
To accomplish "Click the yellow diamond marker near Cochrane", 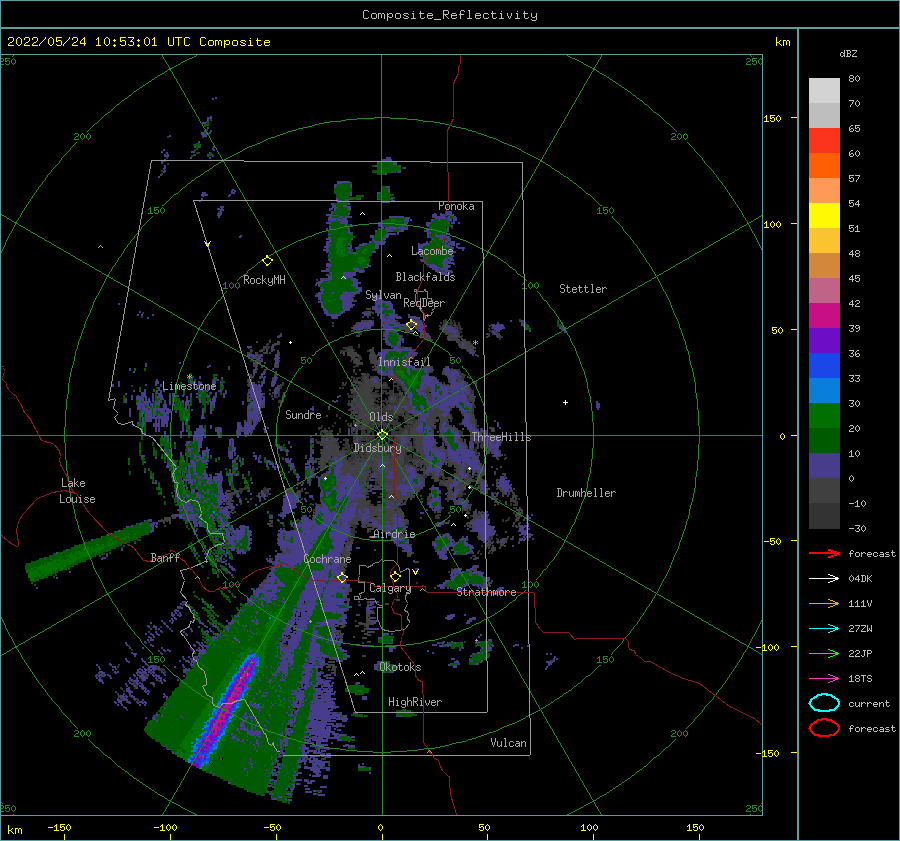I will [x=342, y=578].
